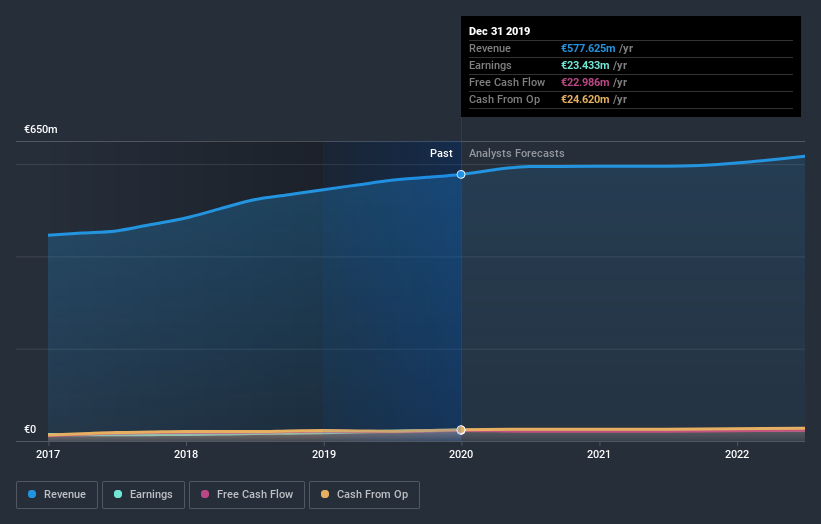Click the Free Cash Flow label in tooltip
The height and width of the screenshot is (524, 821).
click(x=507, y=82)
